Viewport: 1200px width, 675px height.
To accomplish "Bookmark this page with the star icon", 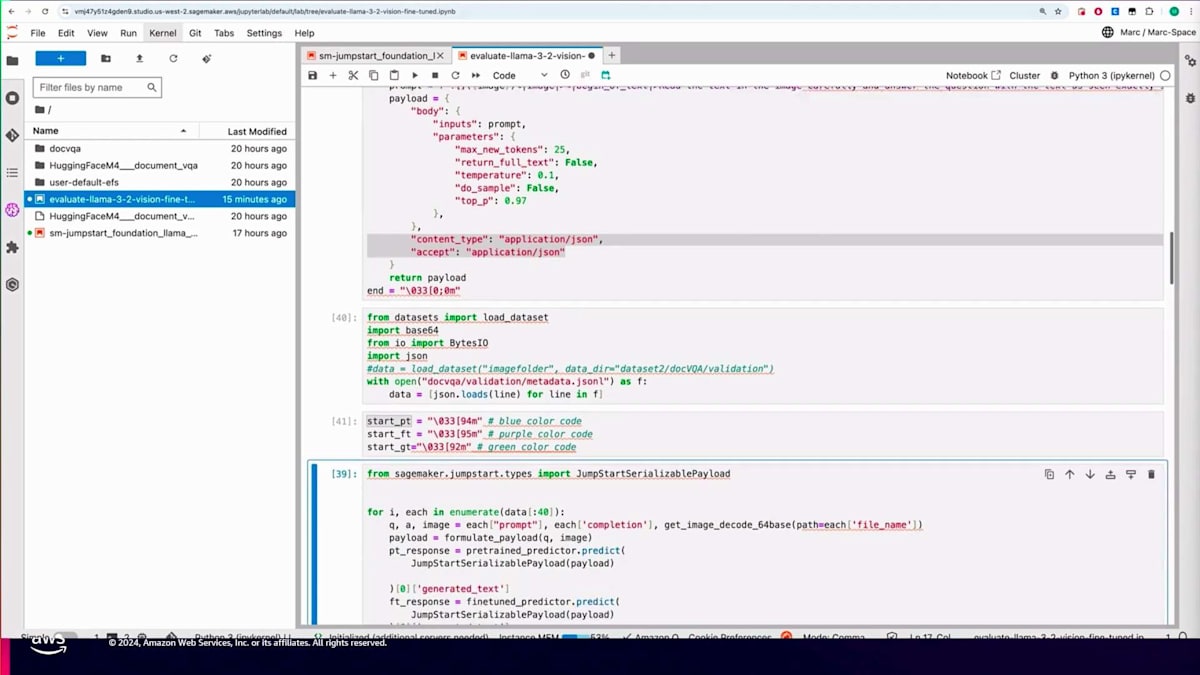I will [1058, 12].
